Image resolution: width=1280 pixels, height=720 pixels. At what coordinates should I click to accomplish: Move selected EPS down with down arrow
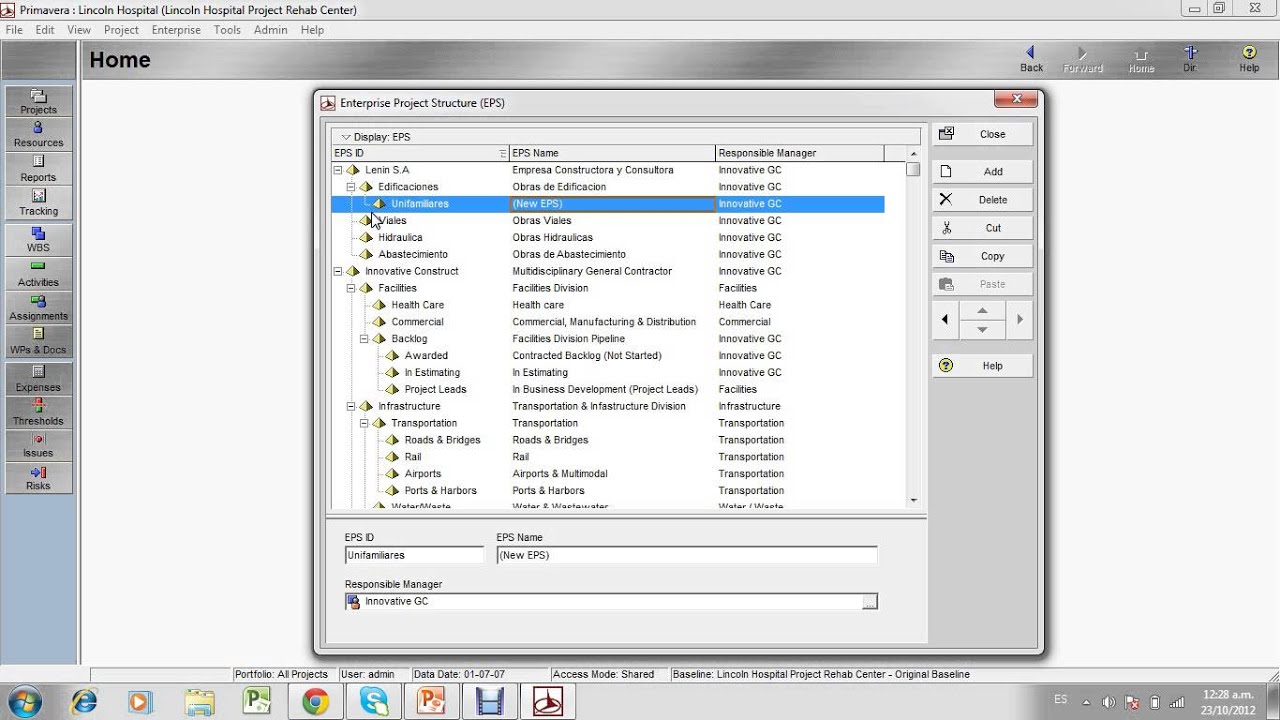click(982, 330)
